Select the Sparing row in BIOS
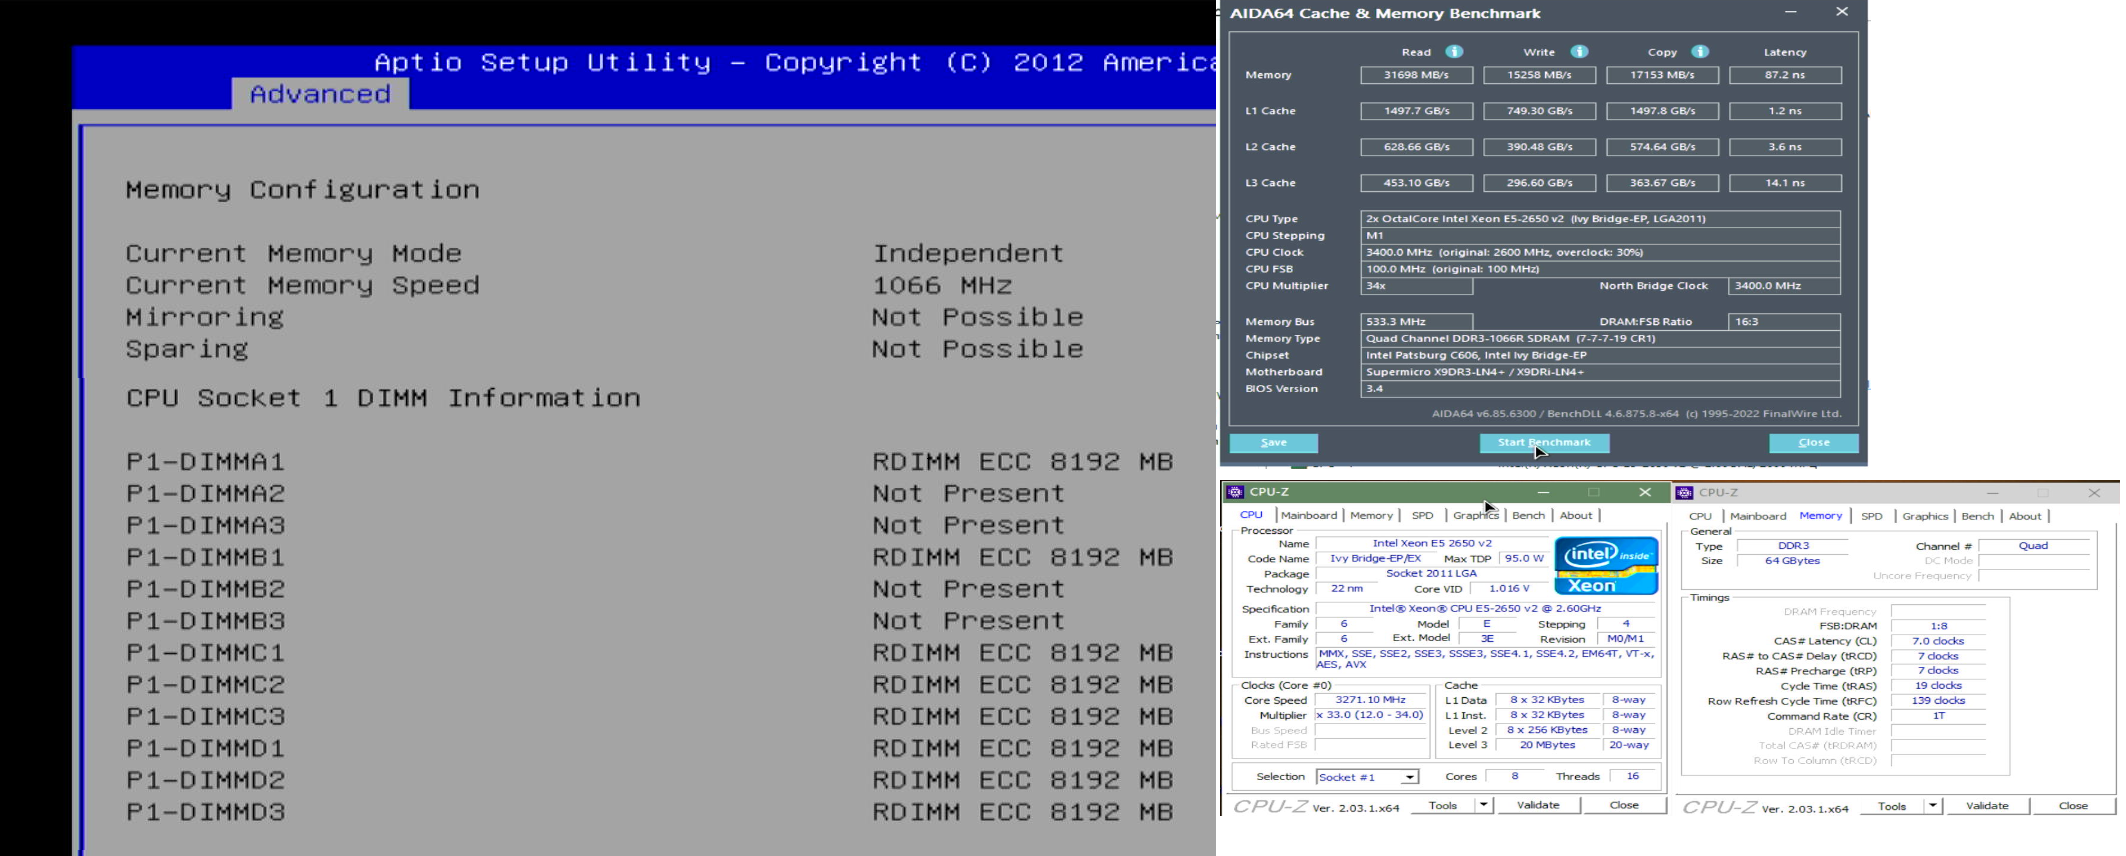This screenshot has height=856, width=2126. (605, 350)
